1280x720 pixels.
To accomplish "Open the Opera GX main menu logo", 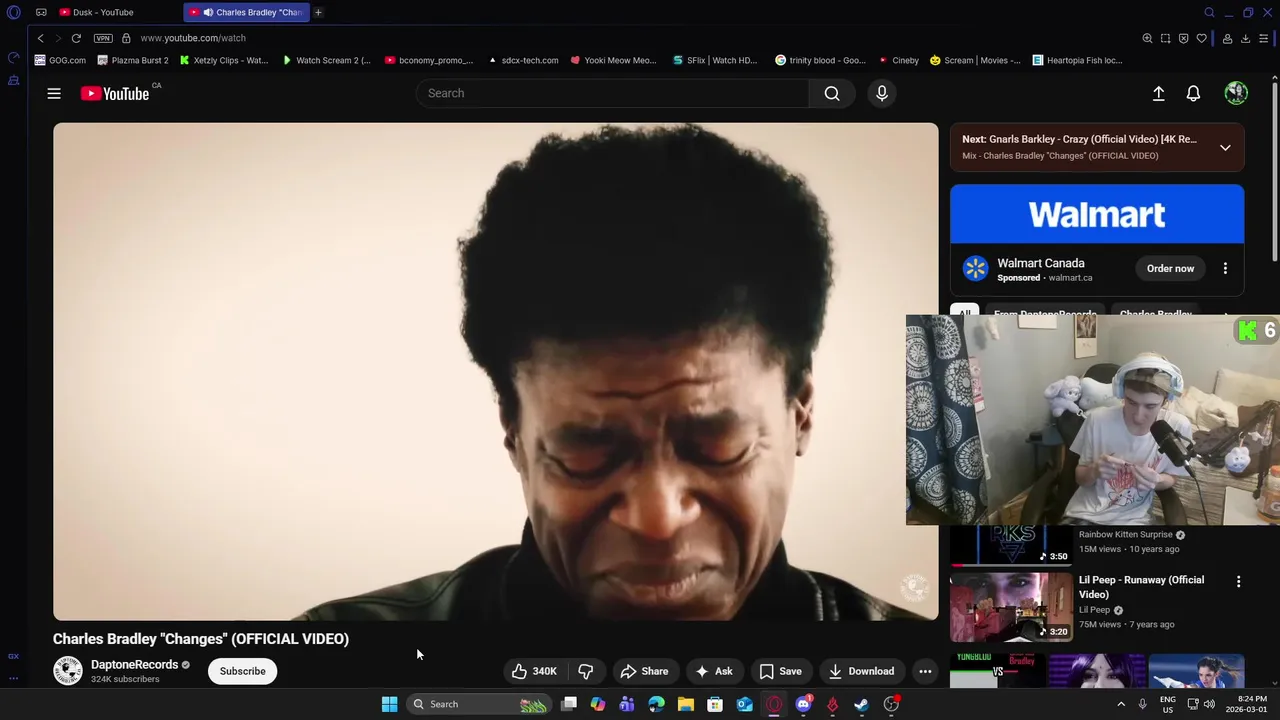I will (x=13, y=12).
